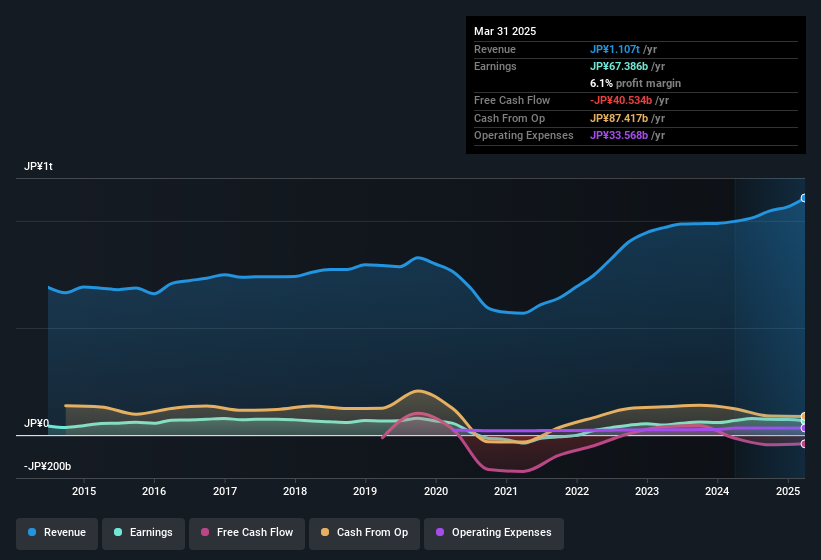Click the JP¥1t y-axis label
Screen dimensions: 821x560
click(38, 166)
